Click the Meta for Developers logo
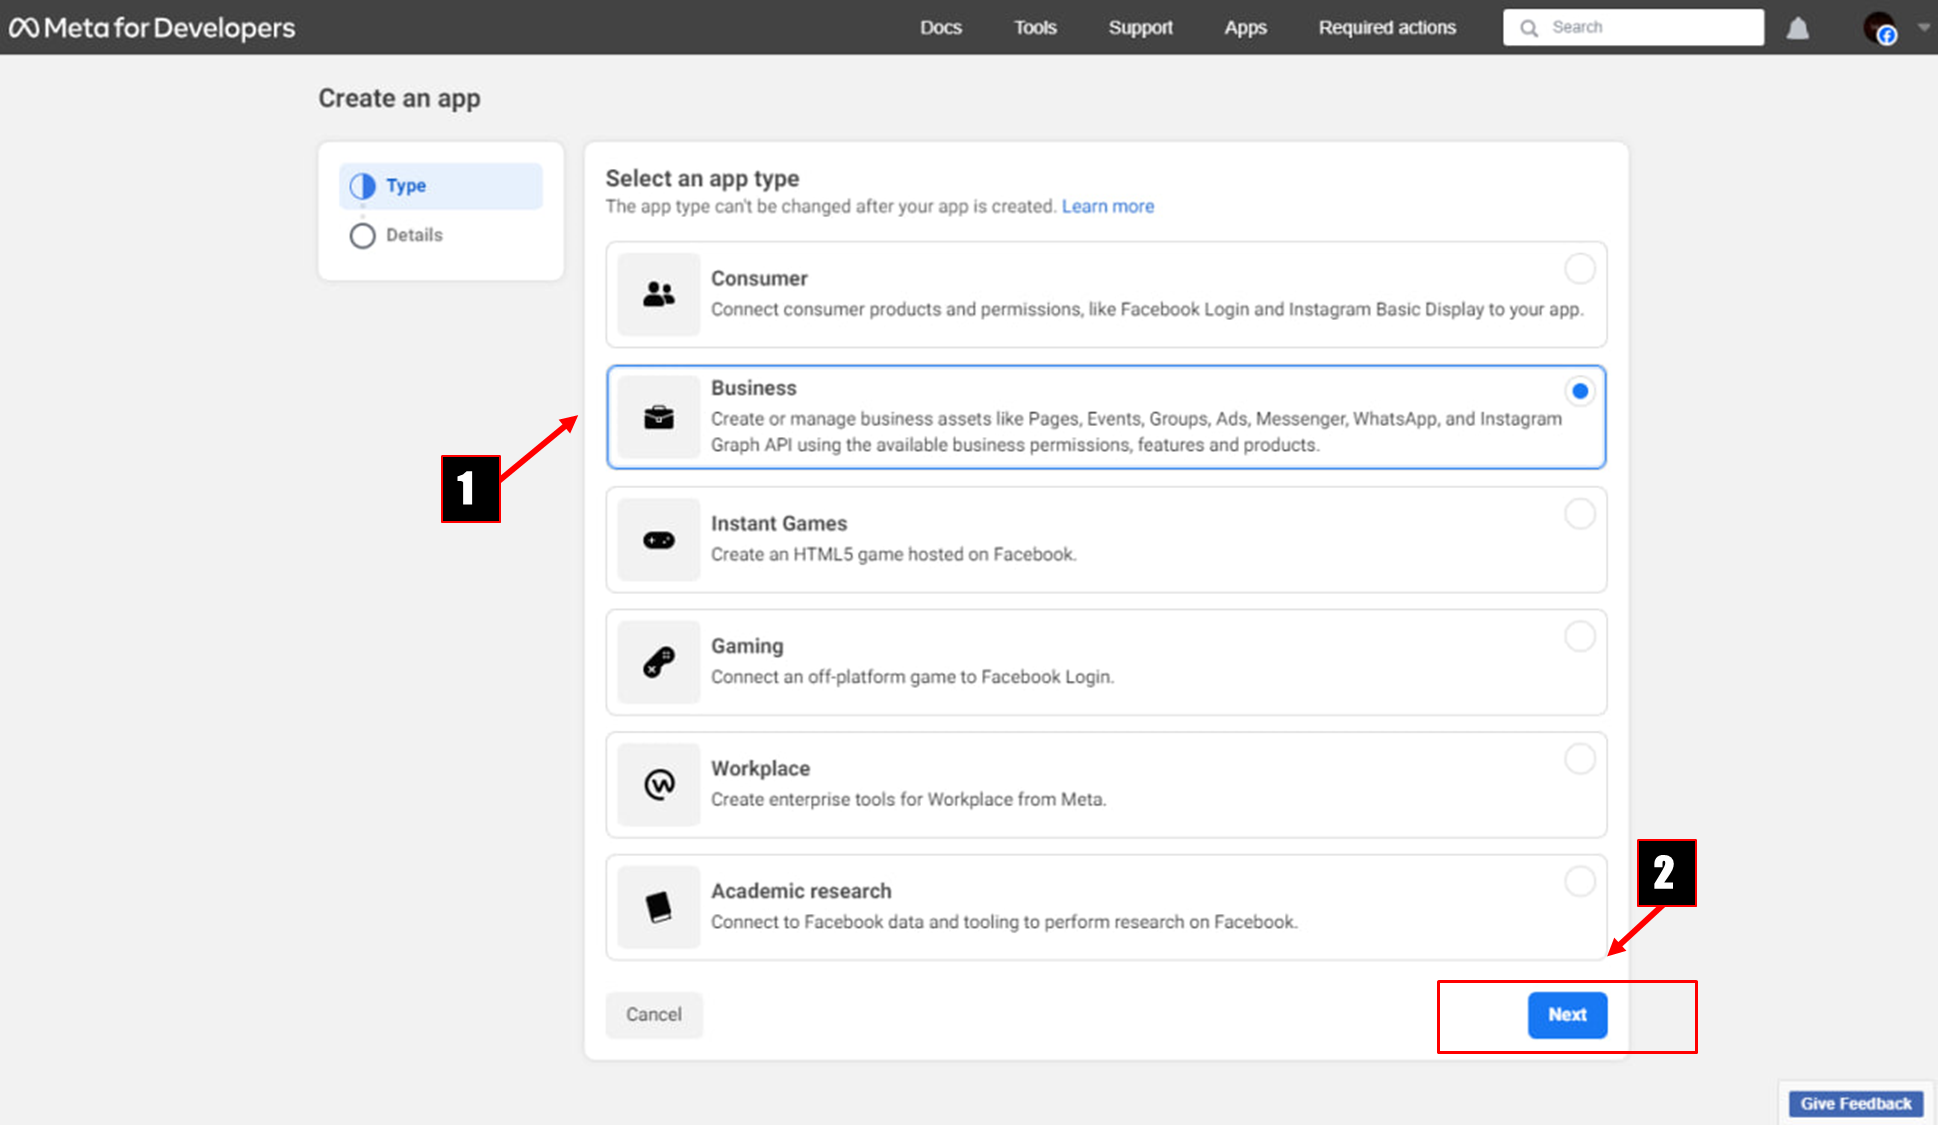This screenshot has height=1125, width=1938. click(x=152, y=27)
